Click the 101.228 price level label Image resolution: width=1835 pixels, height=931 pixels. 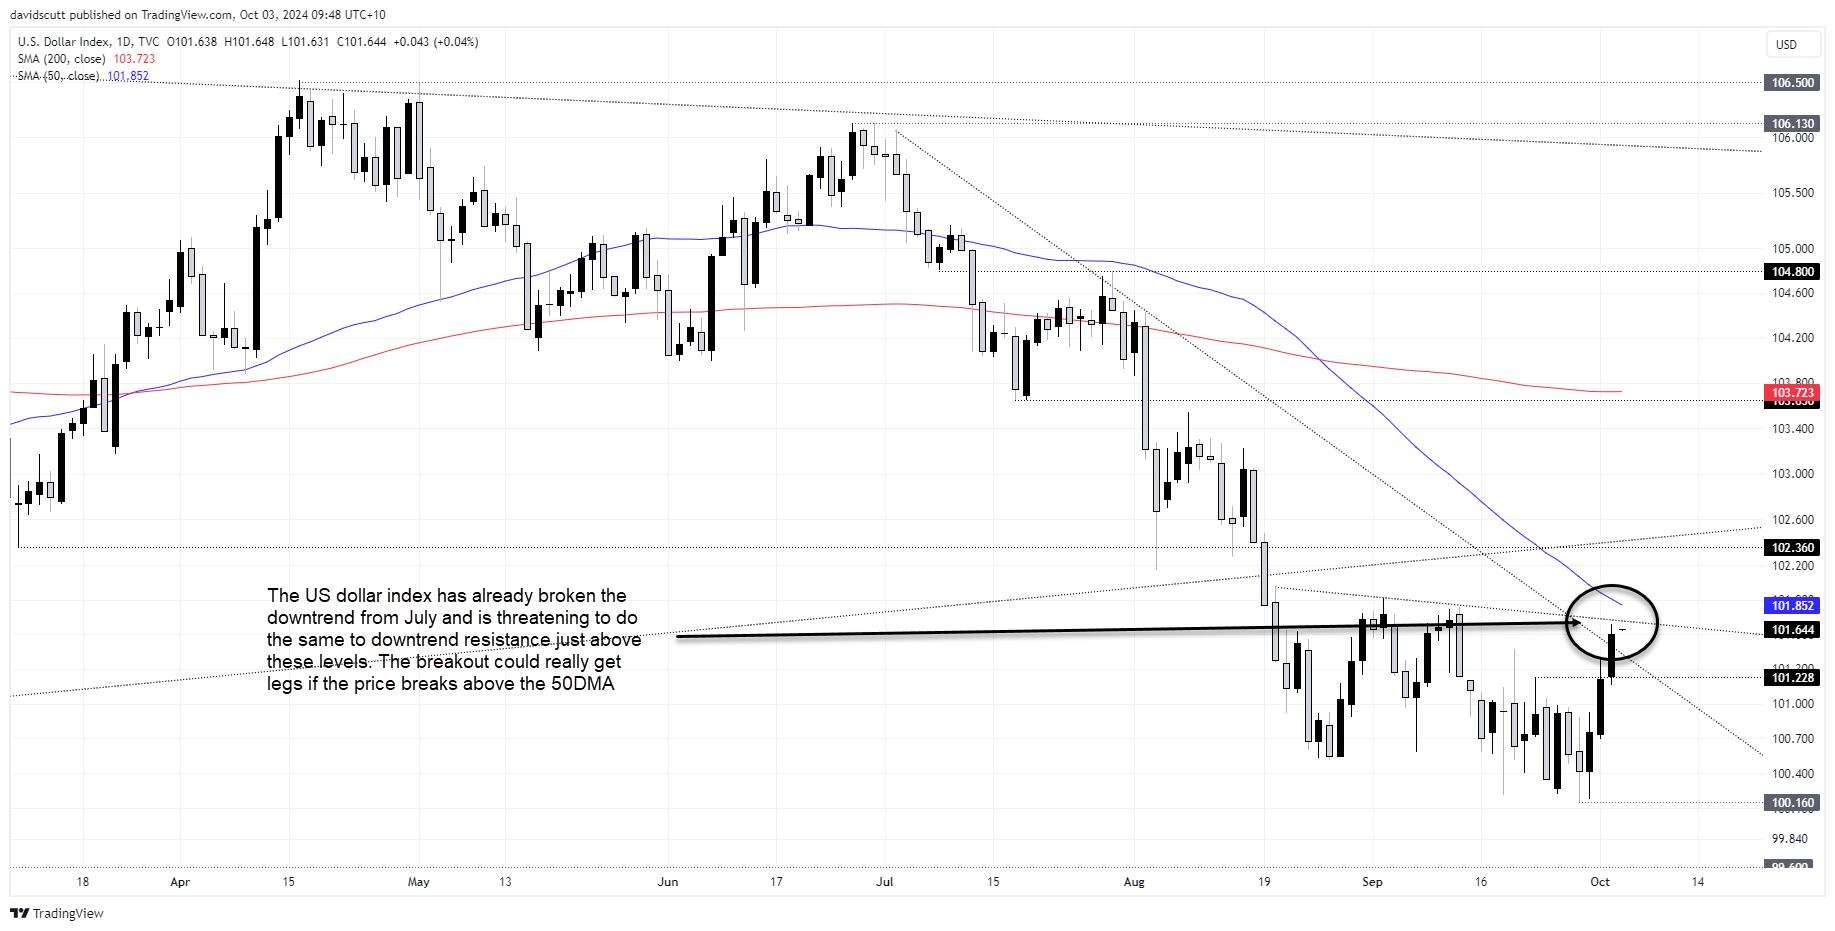click(1792, 677)
